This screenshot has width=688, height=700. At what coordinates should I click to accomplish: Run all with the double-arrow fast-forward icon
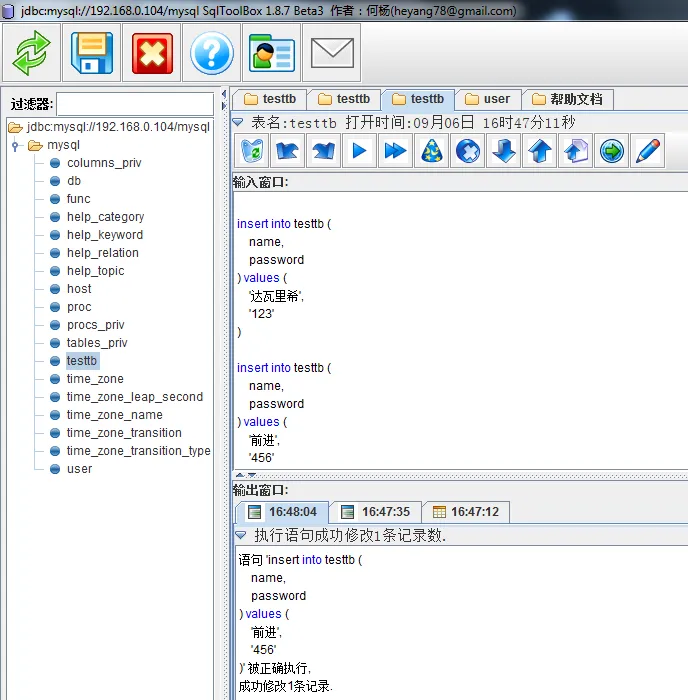396,151
